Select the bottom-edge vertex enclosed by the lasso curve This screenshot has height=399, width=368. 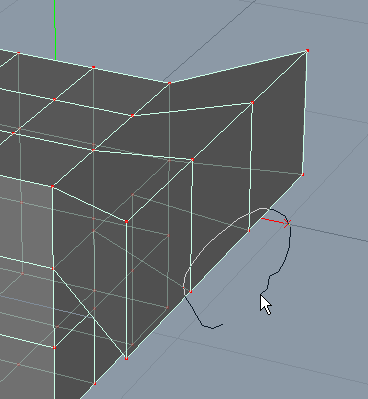pos(191,292)
